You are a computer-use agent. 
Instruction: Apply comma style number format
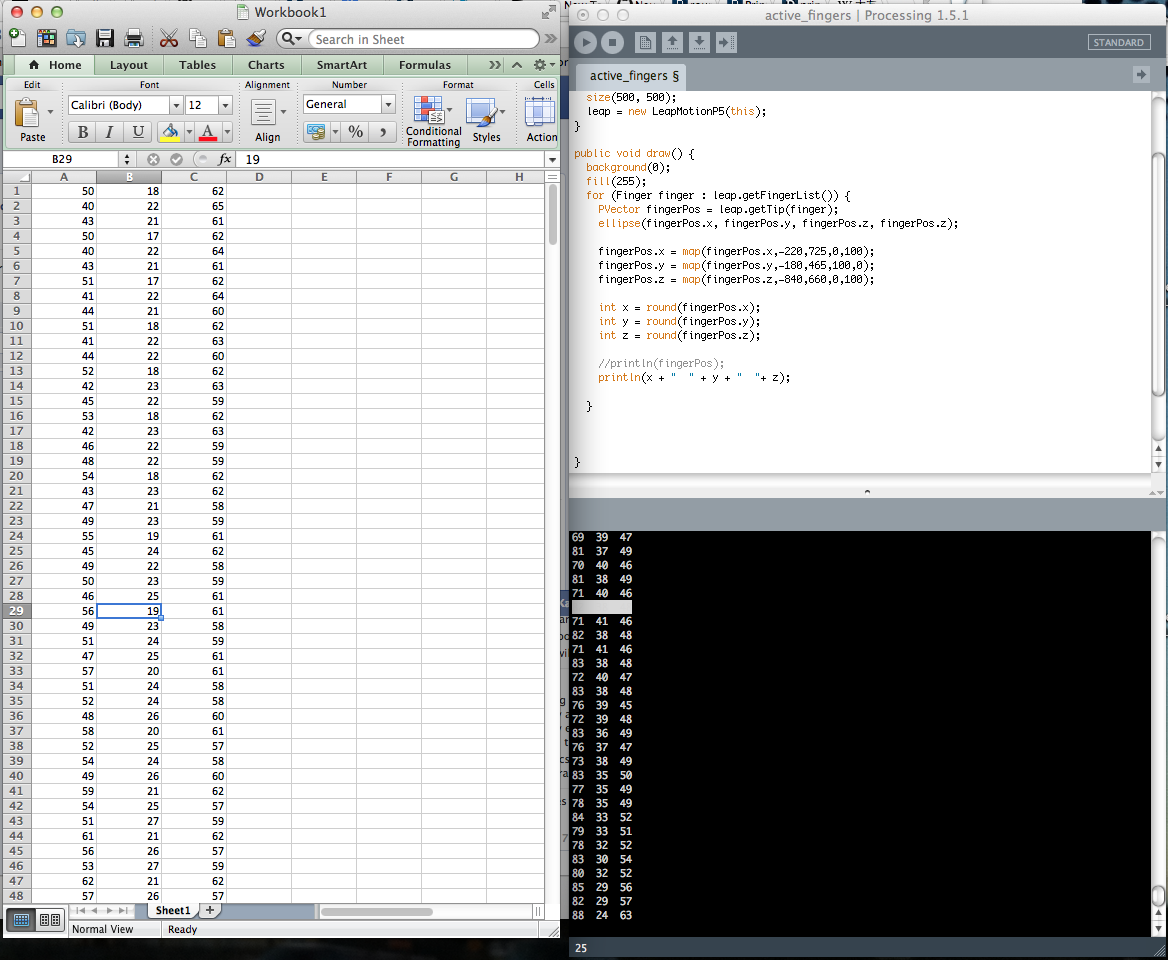pyautogui.click(x=383, y=132)
